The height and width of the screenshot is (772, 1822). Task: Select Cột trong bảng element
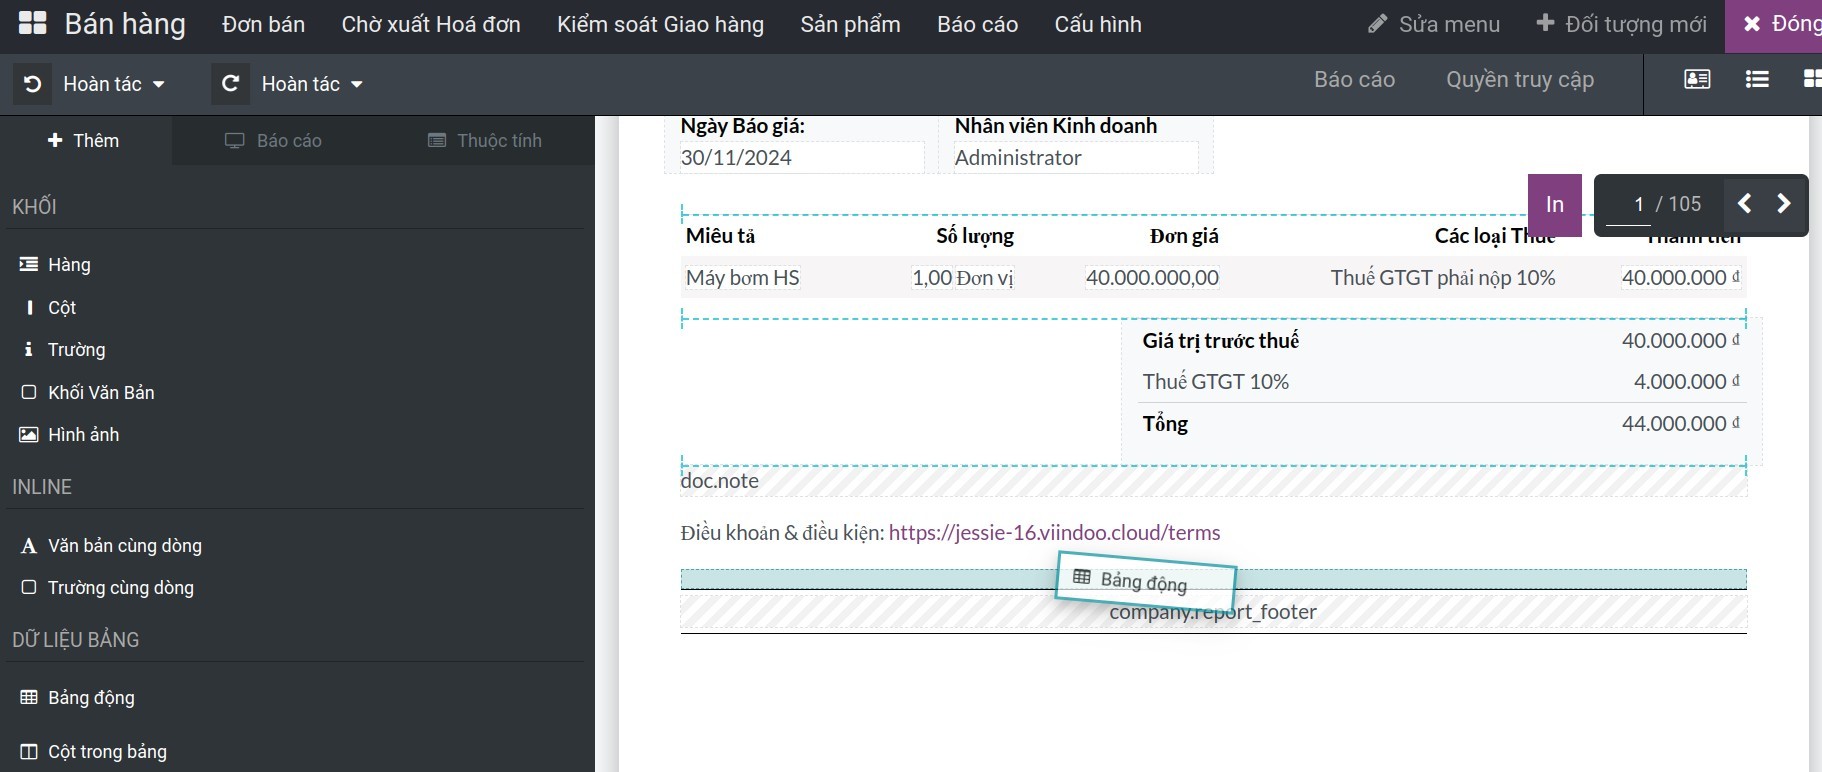point(93,752)
